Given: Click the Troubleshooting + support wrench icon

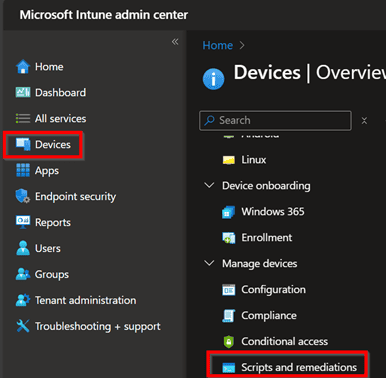Looking at the screenshot, I should (x=23, y=326).
